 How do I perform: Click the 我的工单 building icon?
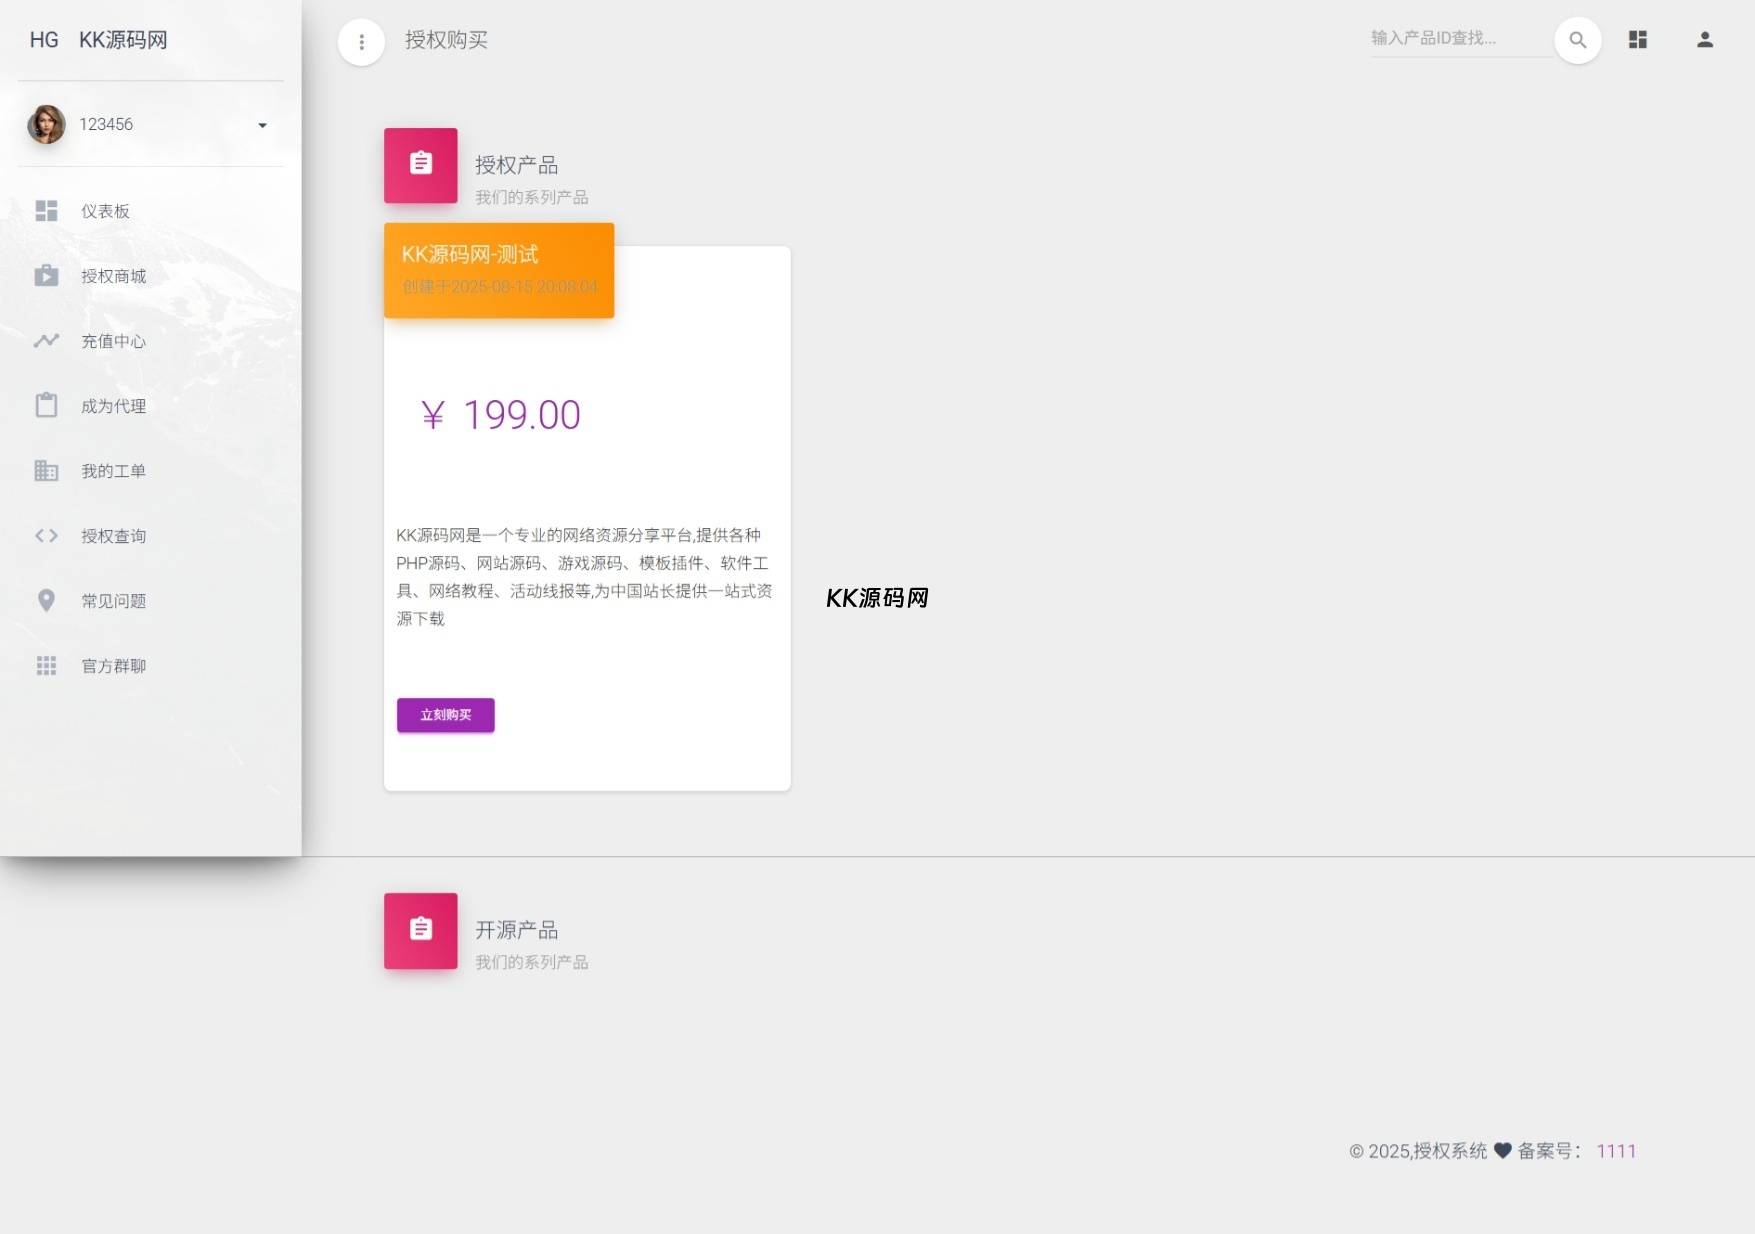coord(46,471)
